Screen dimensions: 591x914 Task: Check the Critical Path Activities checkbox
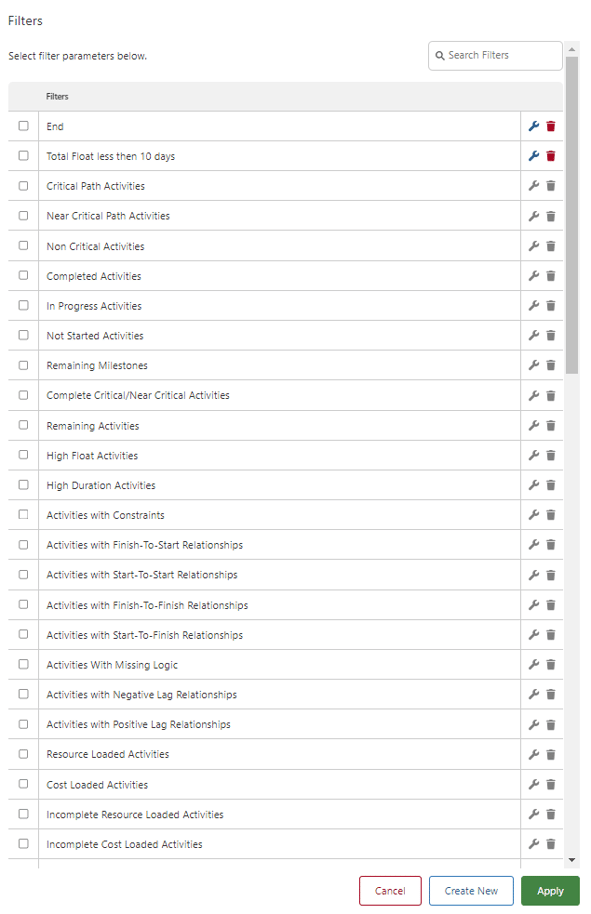click(23, 185)
